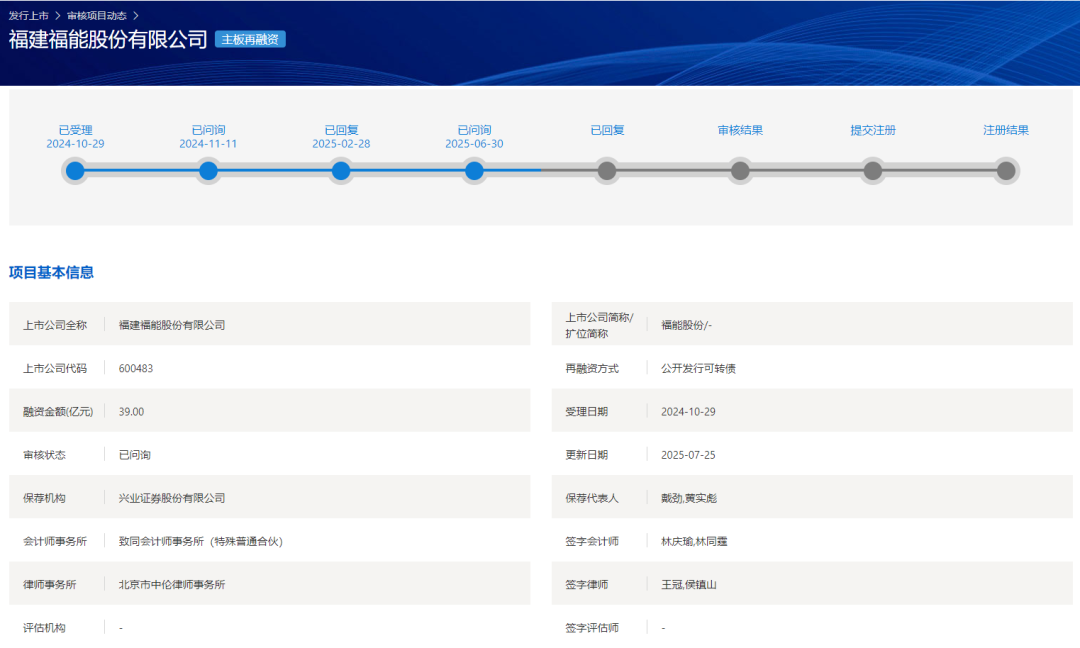Click the 项目基本信息 section heading

[52, 272]
